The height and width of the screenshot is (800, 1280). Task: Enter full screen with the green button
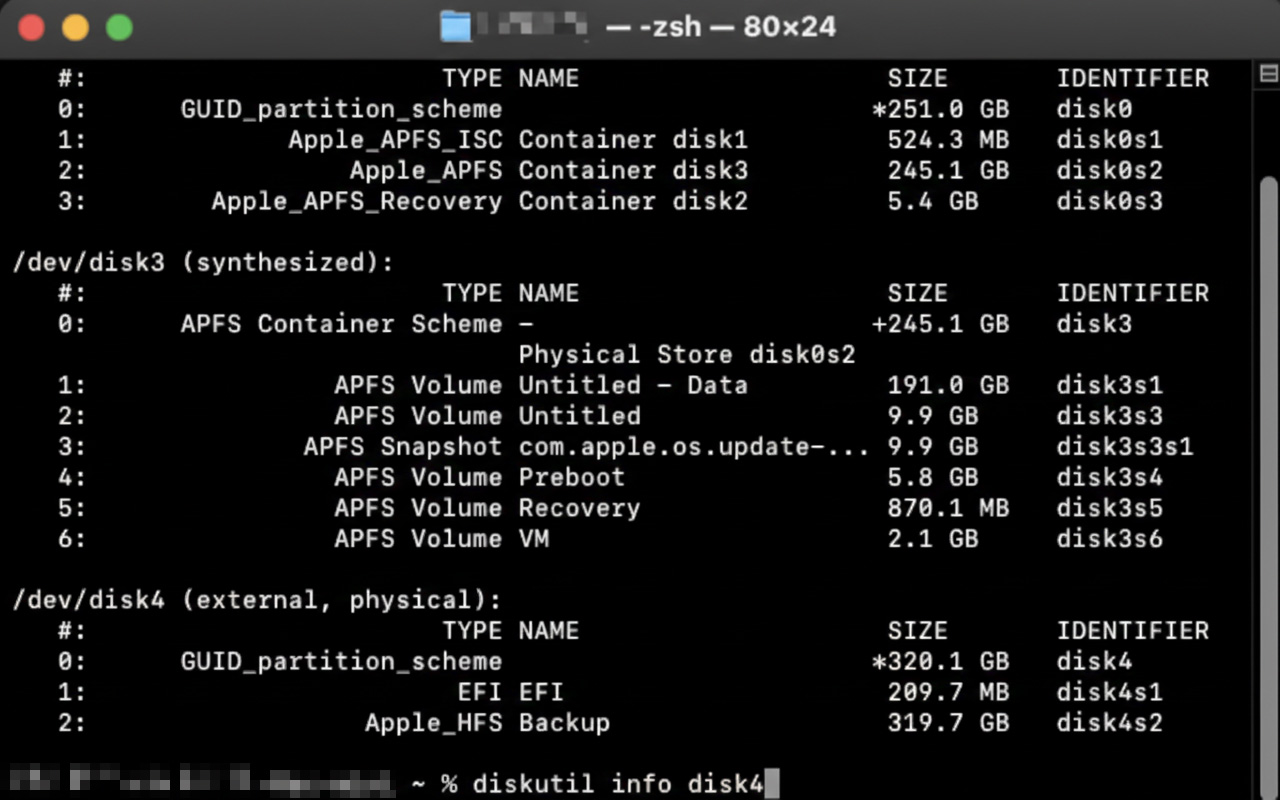tap(117, 27)
